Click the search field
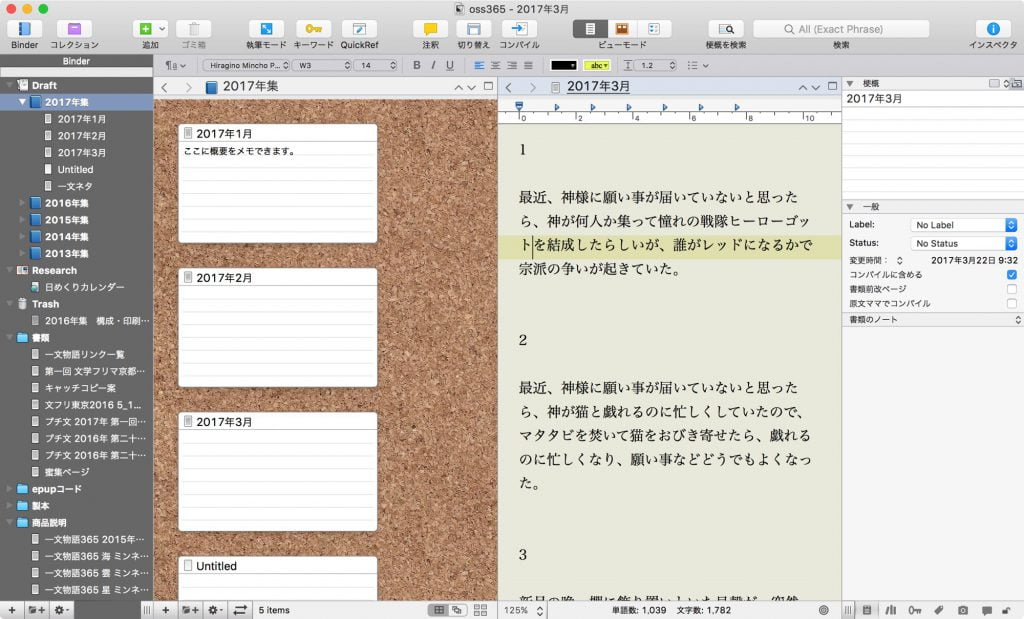Image resolution: width=1024 pixels, height=619 pixels. 841,29
